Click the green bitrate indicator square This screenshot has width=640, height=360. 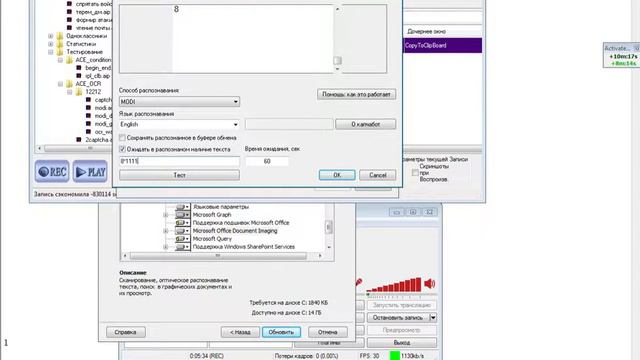(395, 356)
